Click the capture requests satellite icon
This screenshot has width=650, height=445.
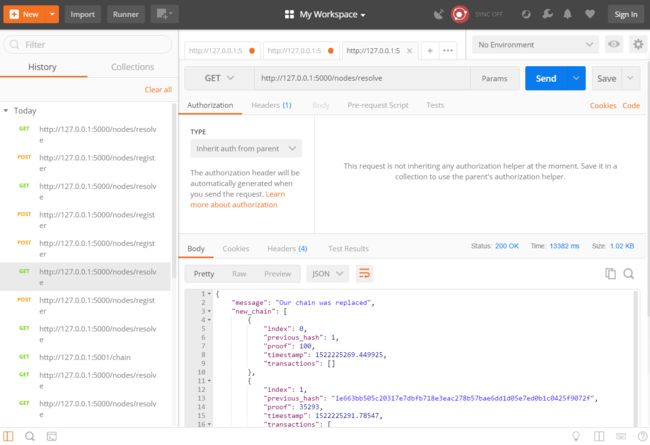[439, 15]
